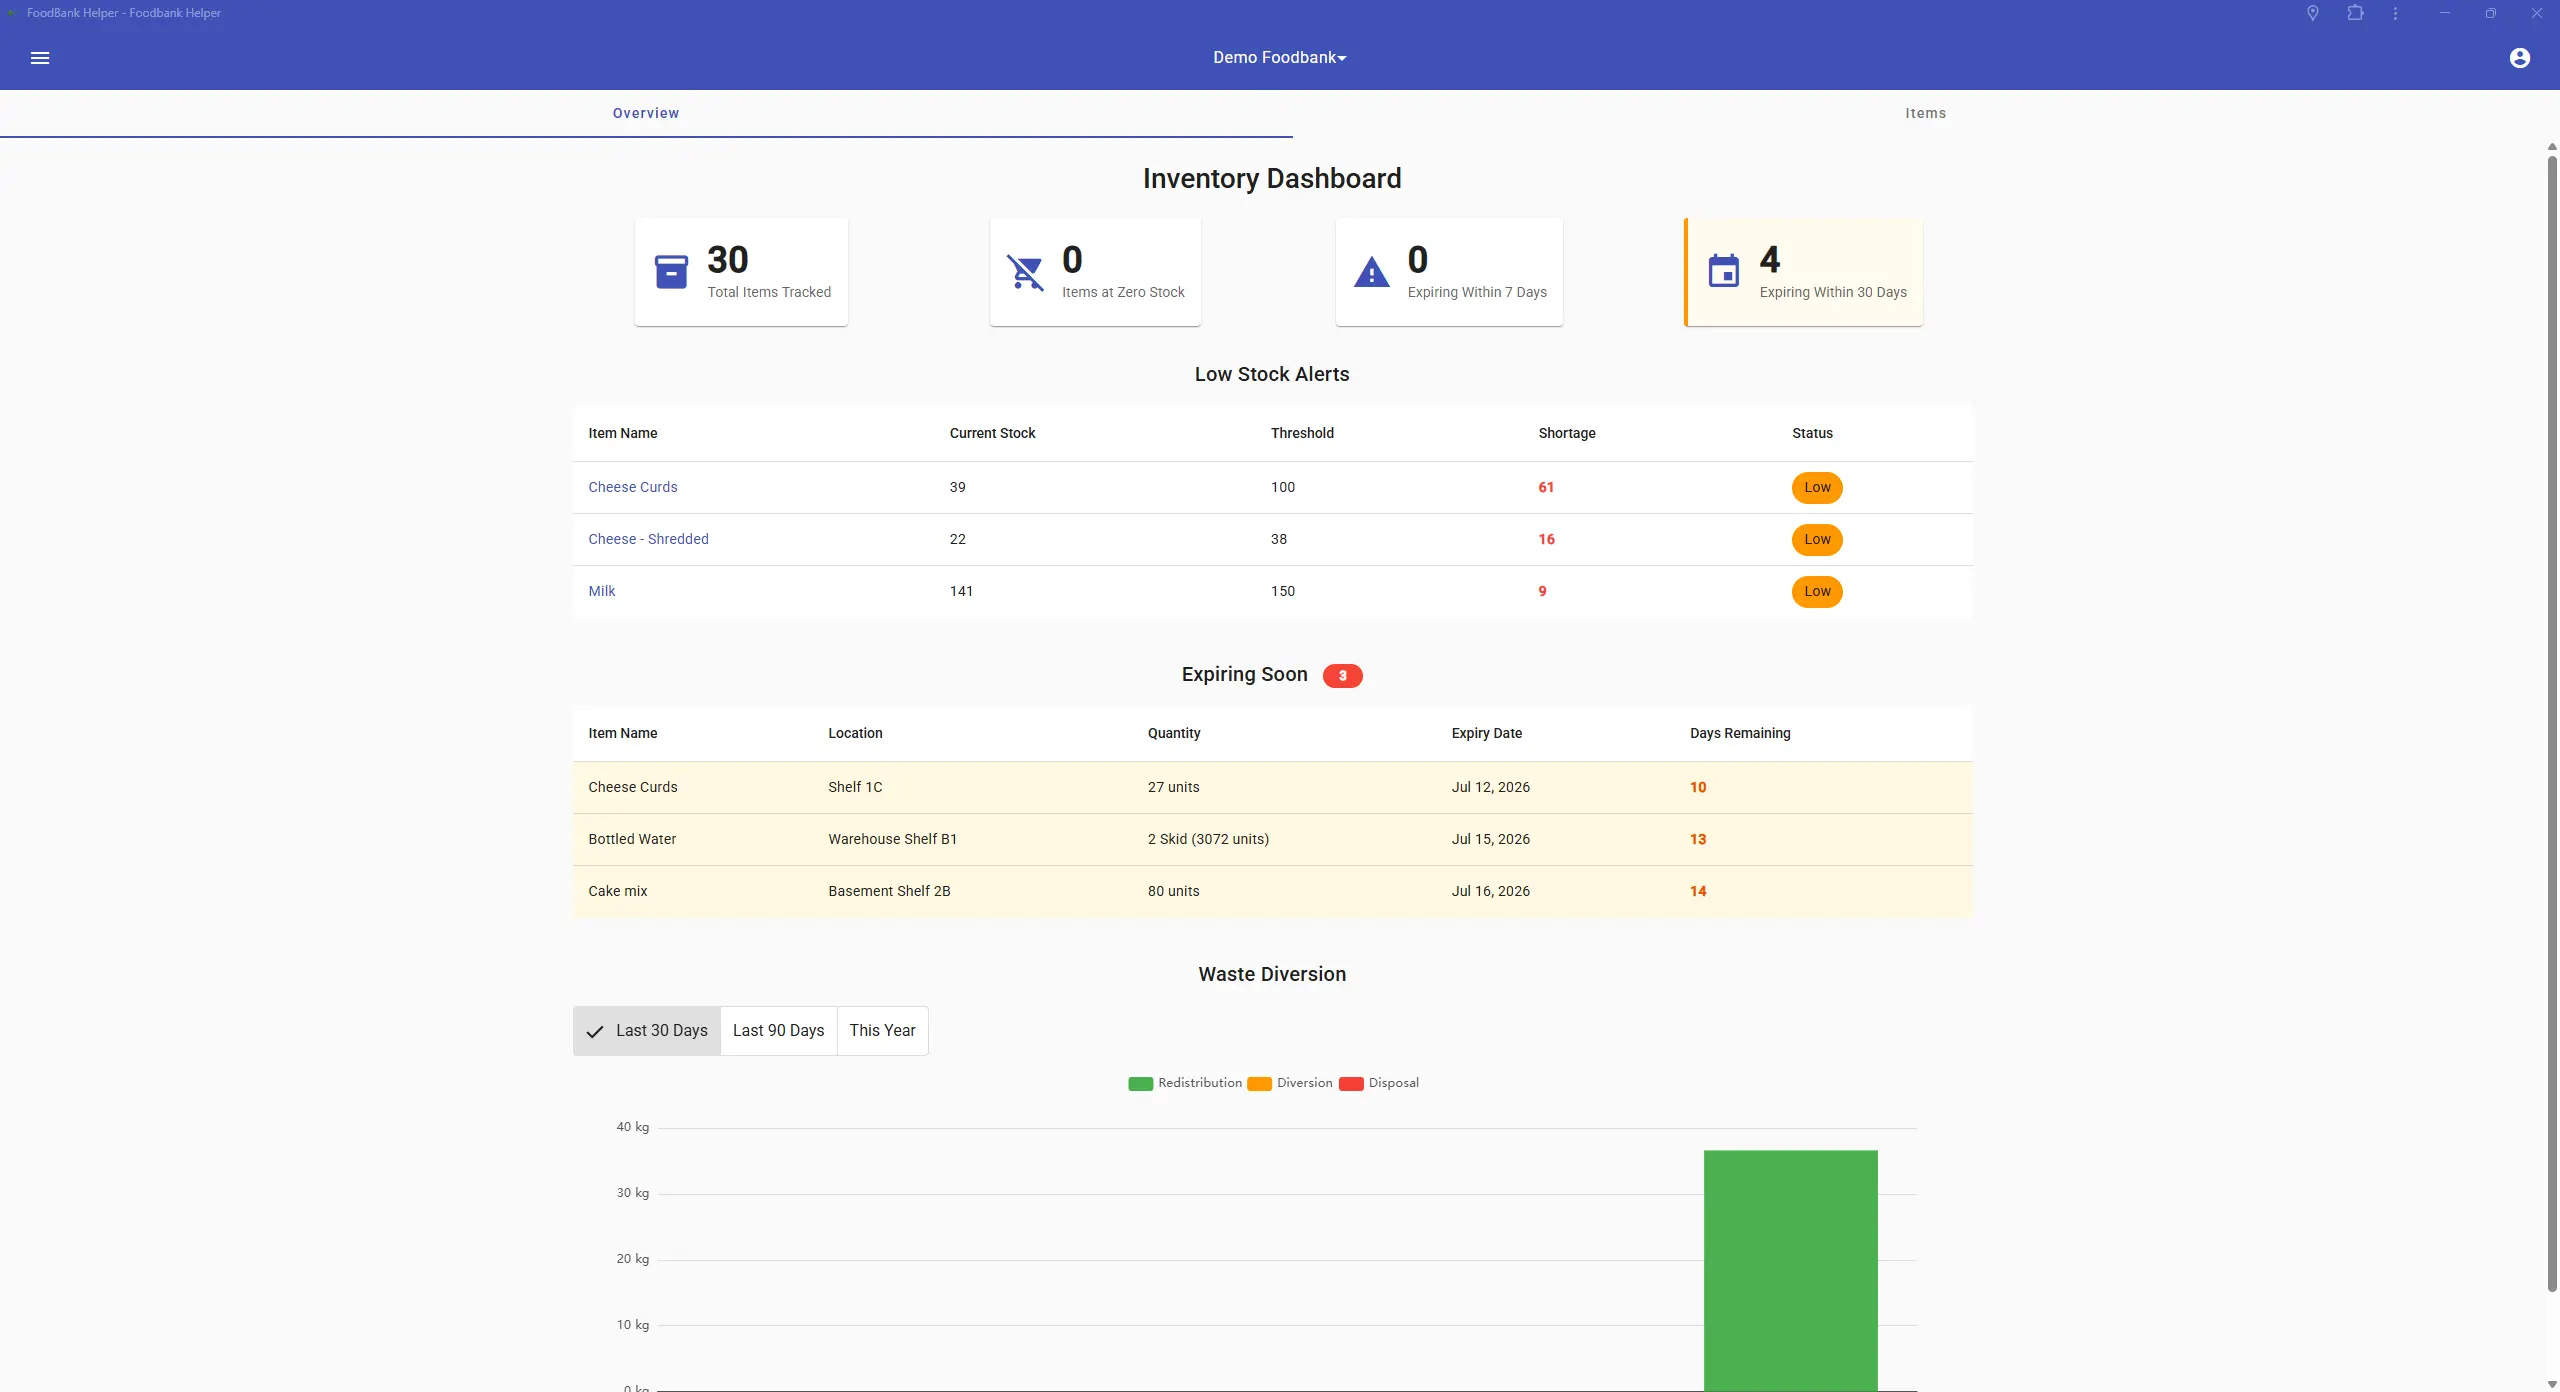
Task: Click the green Redistribution bar in chart
Action: coord(1790,1270)
